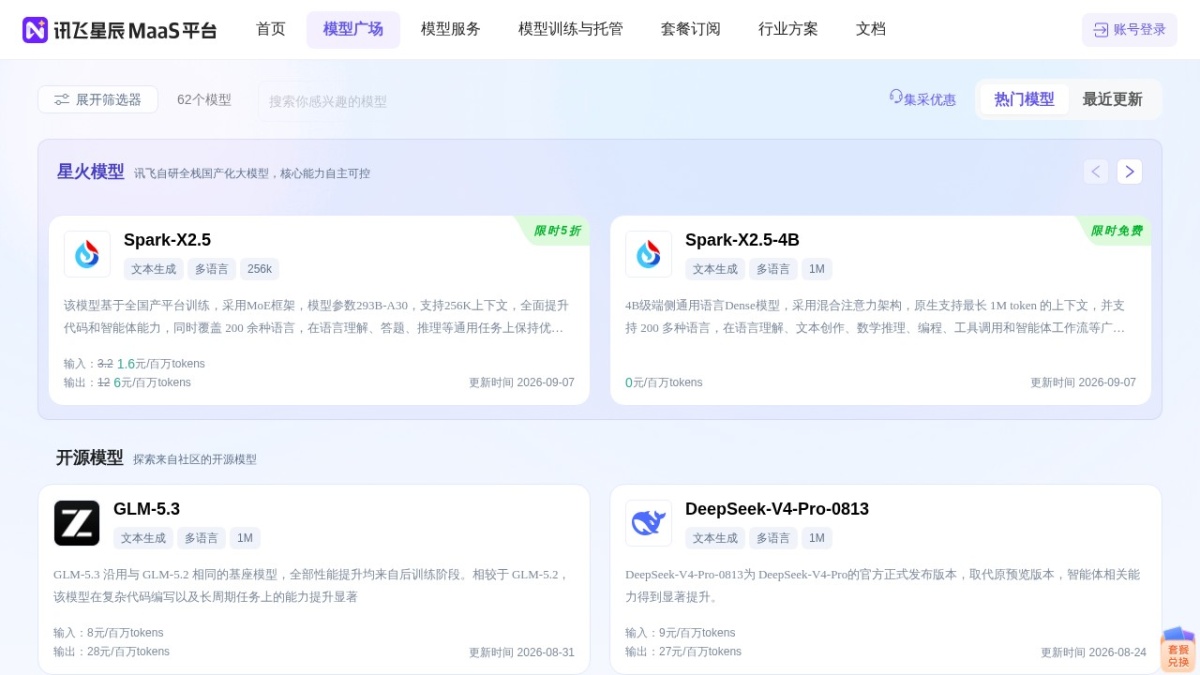
Task: Click the 多语言 tag on GLM-5.3
Action: (x=200, y=538)
